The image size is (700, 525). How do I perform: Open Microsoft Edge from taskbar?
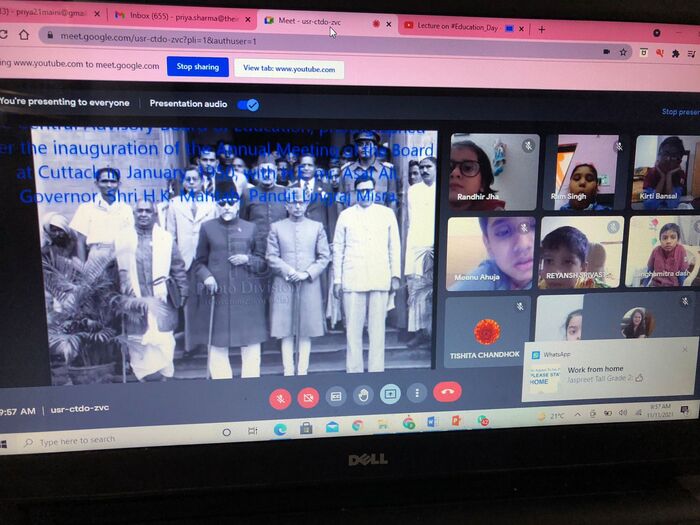click(x=280, y=430)
